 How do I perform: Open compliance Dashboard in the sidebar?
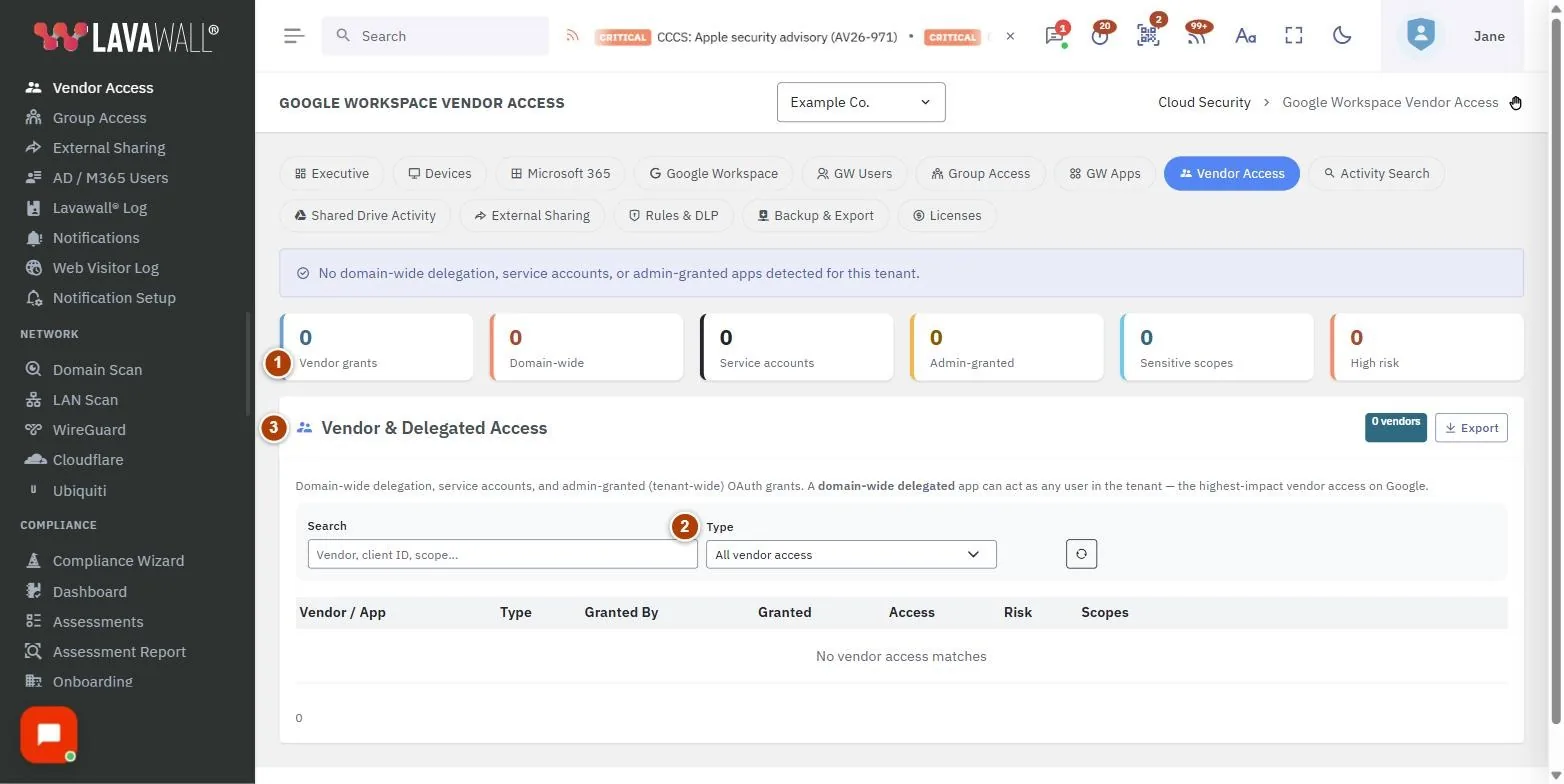pyautogui.click(x=89, y=592)
